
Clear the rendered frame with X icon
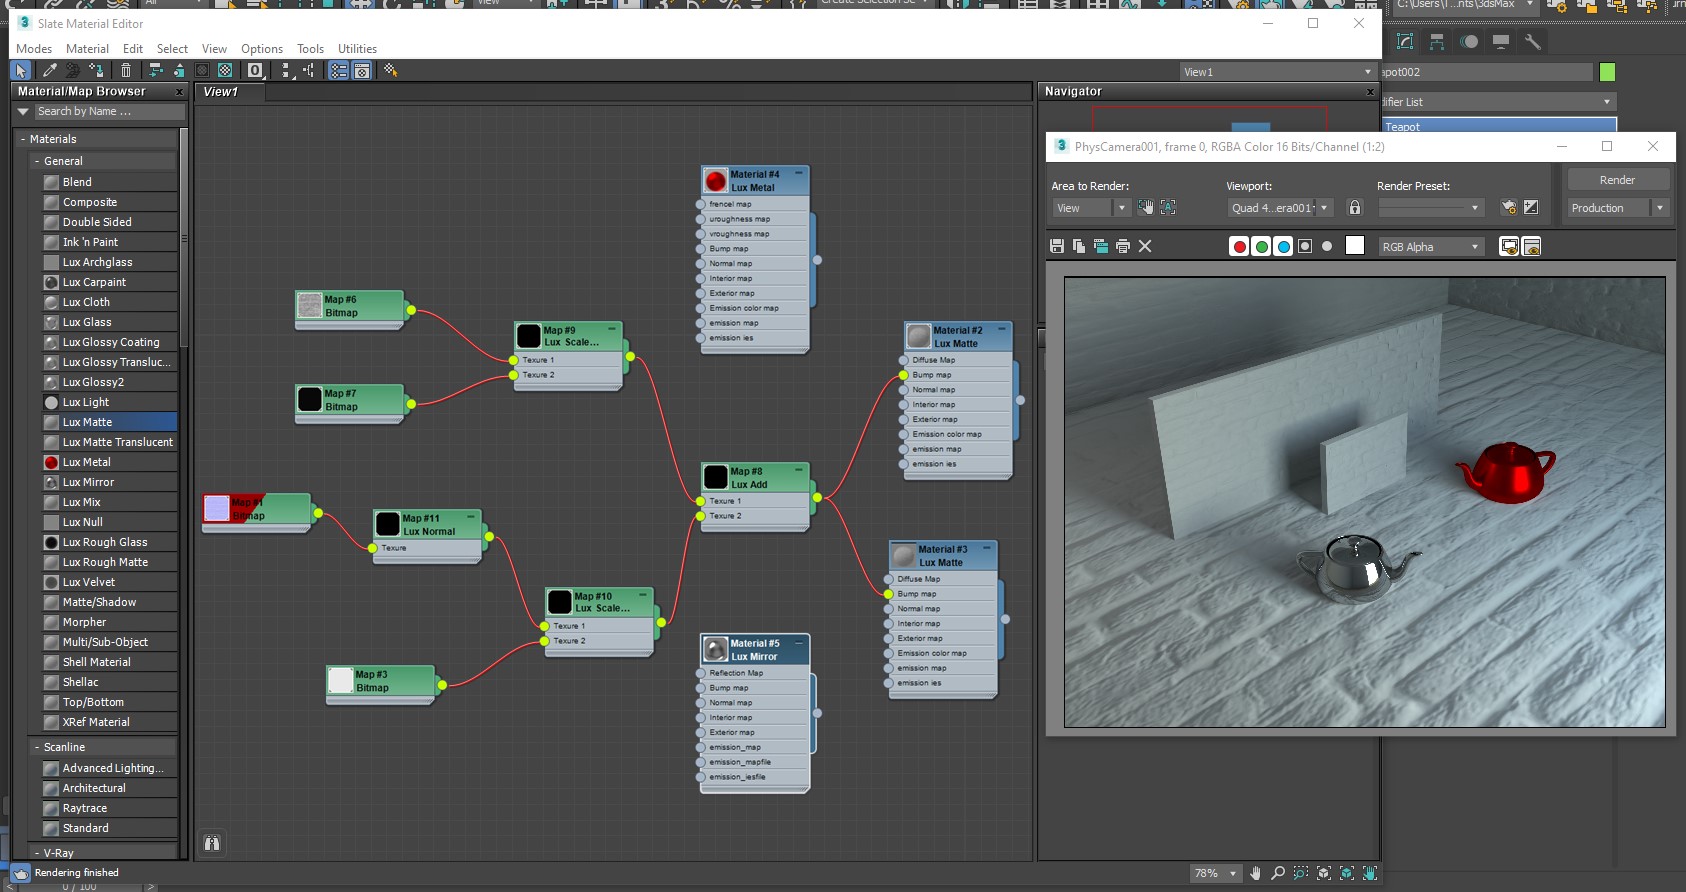pyautogui.click(x=1145, y=246)
